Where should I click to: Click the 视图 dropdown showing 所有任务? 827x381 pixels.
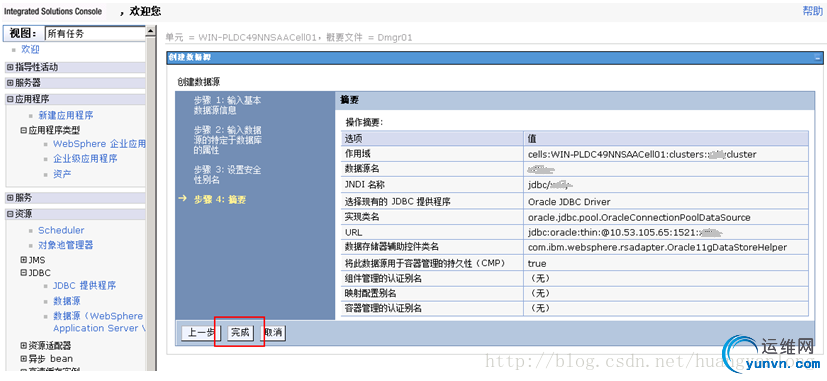[95, 34]
